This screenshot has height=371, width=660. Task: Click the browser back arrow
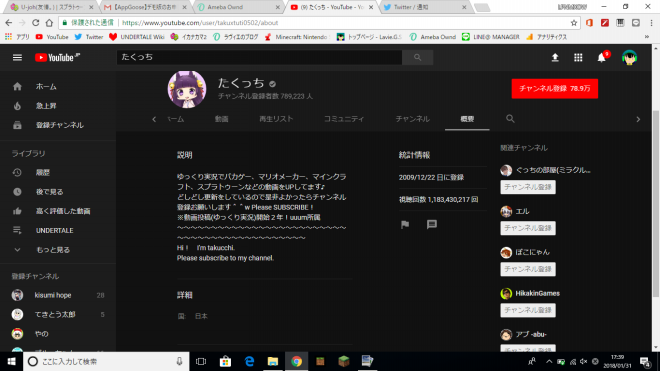pos(8,23)
